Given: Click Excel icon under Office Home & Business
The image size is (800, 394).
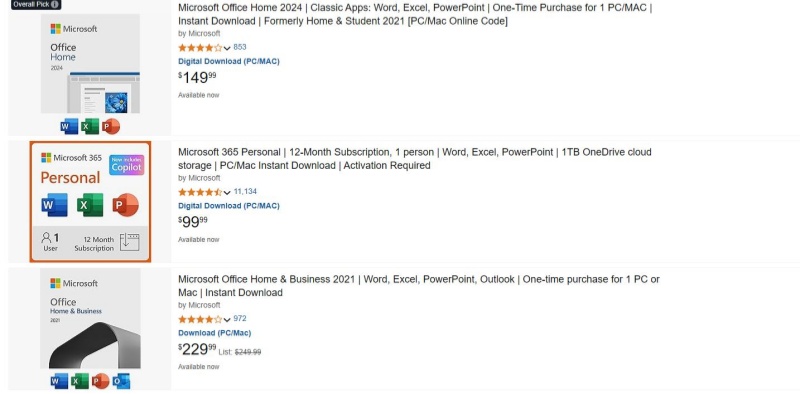Looking at the screenshot, I should (80, 381).
